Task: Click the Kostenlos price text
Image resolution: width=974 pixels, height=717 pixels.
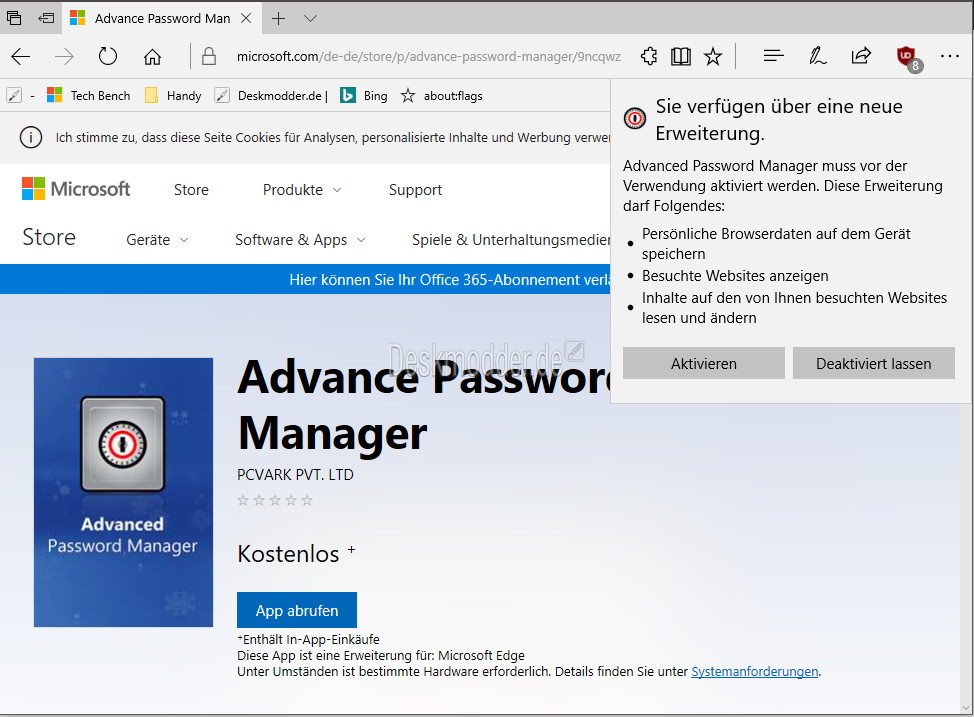Action: pyautogui.click(x=288, y=554)
